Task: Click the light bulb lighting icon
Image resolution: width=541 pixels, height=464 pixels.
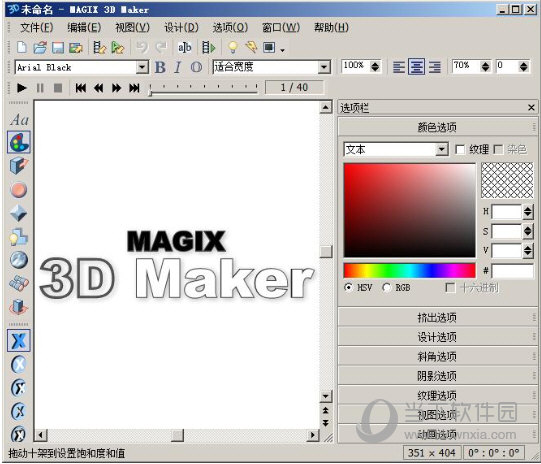Action: (x=233, y=47)
